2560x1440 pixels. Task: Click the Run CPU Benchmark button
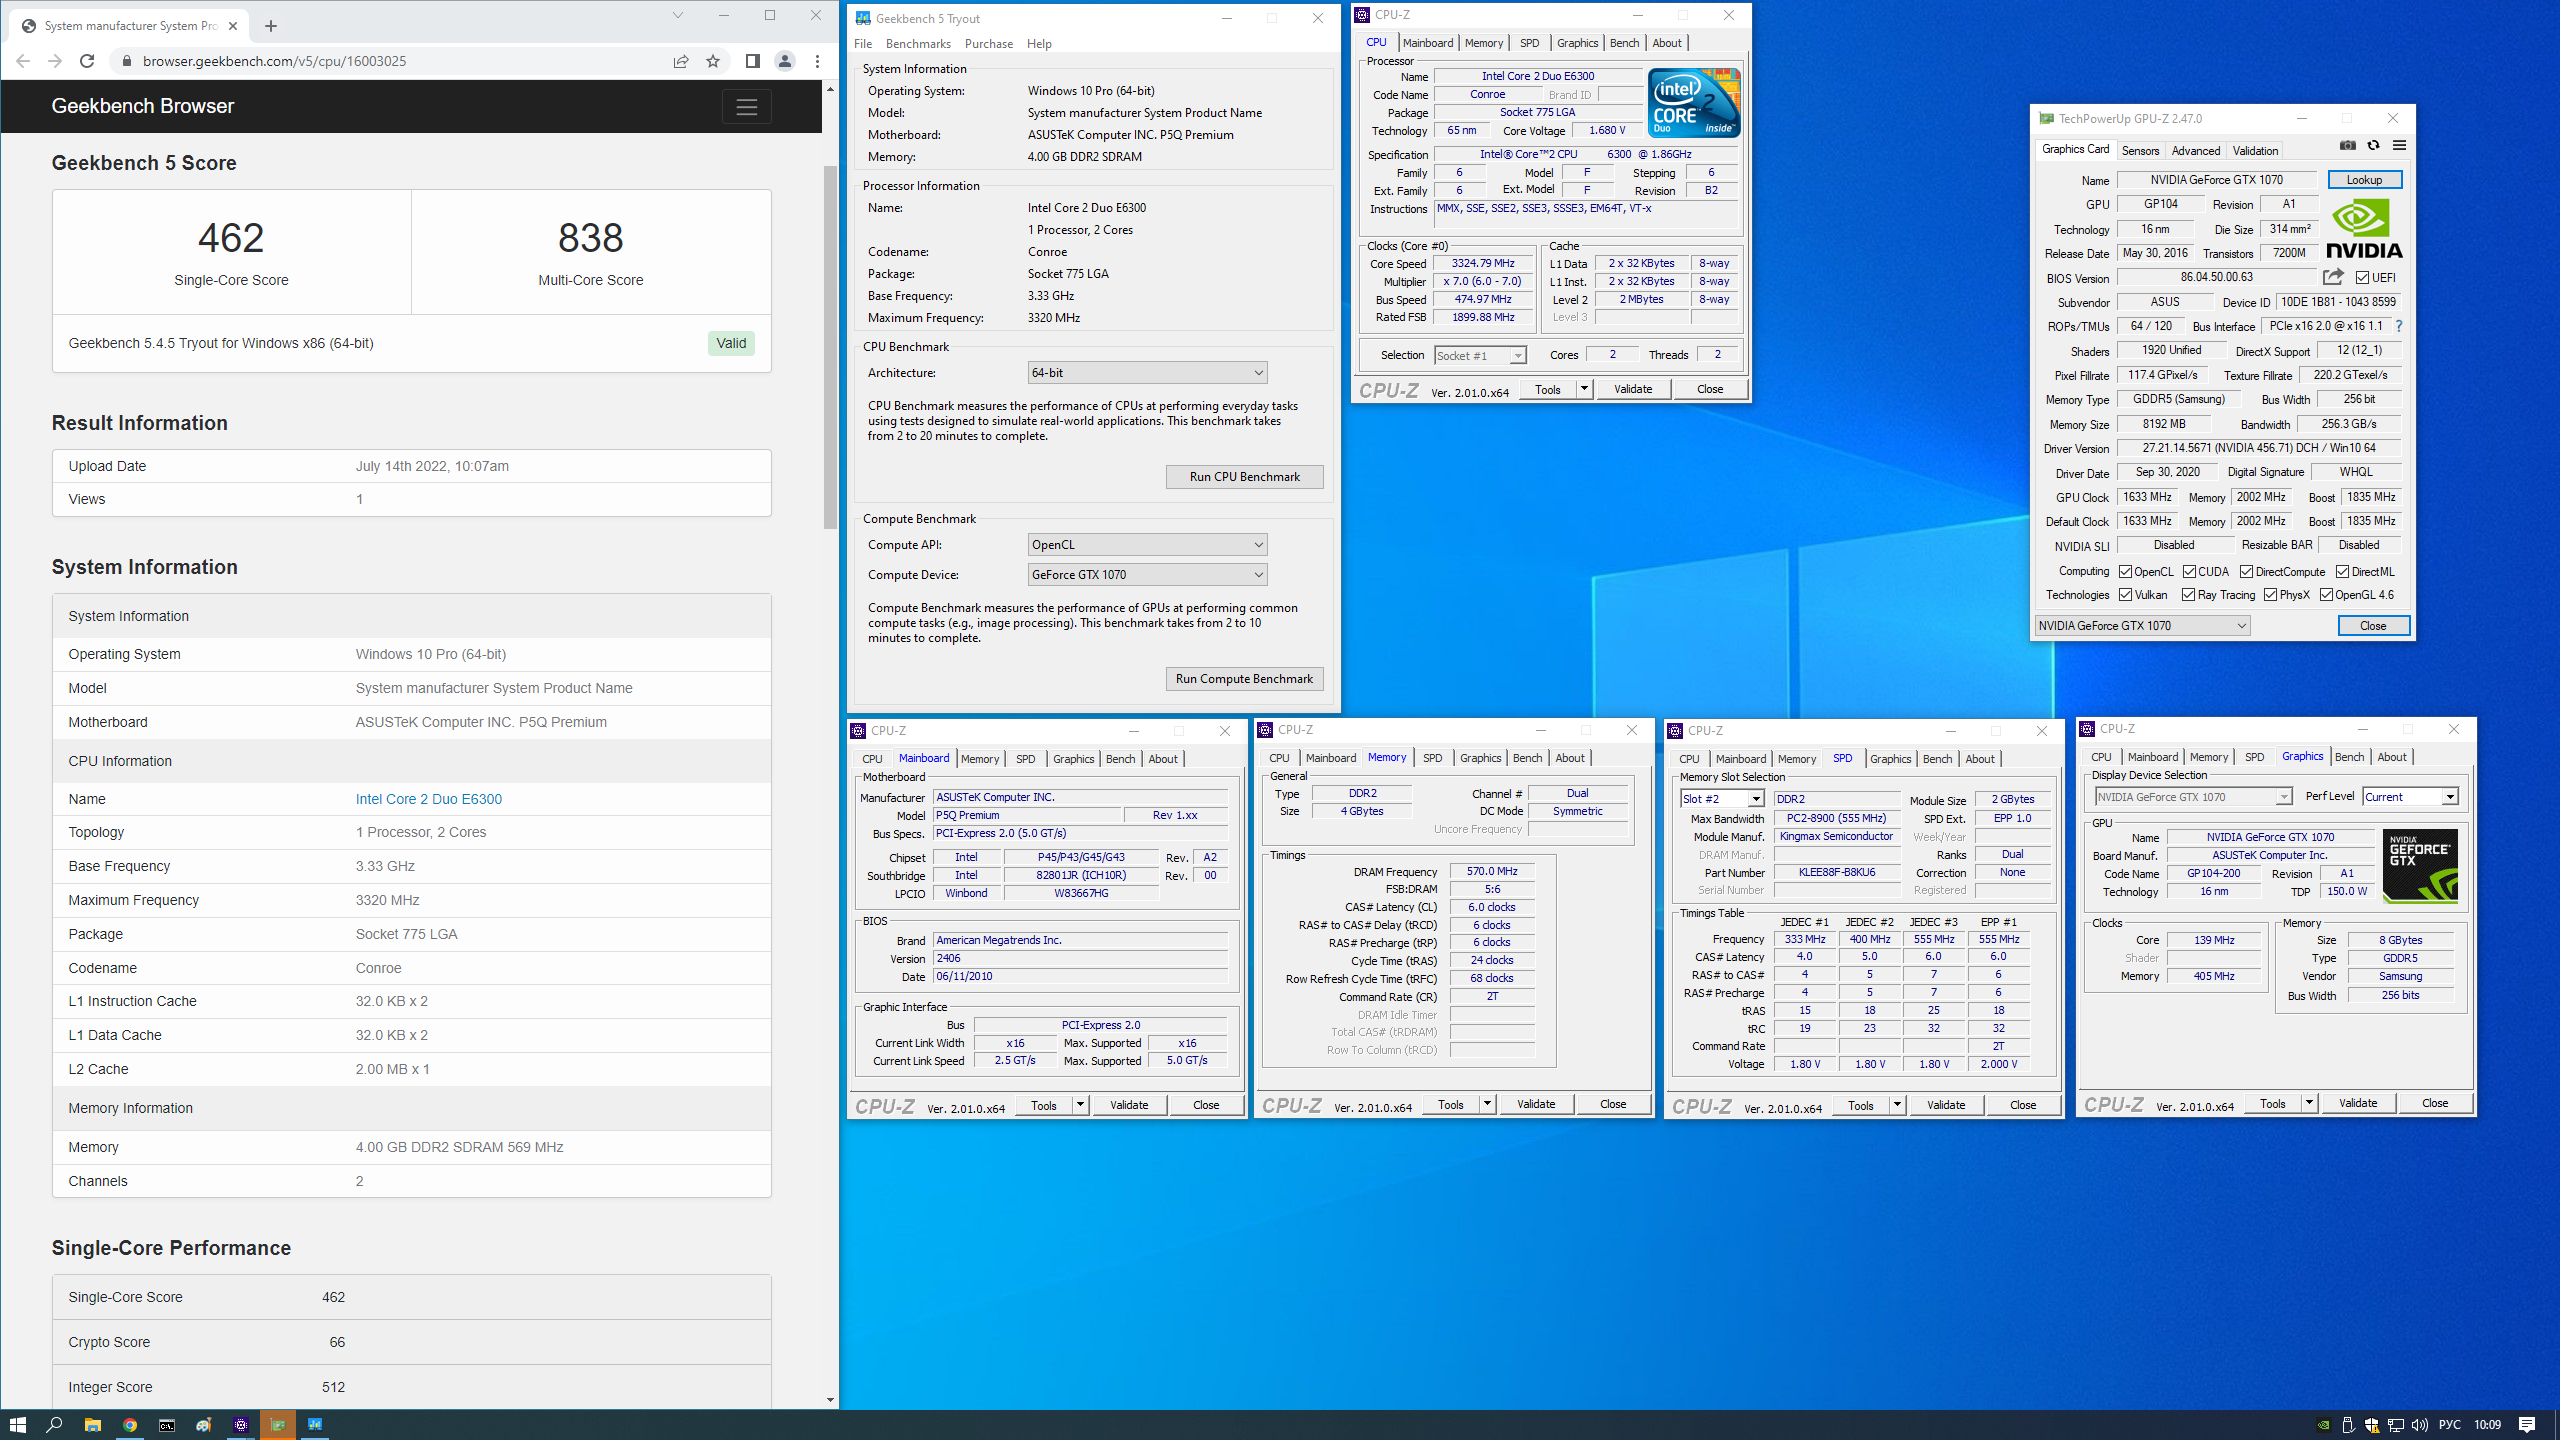(x=1245, y=477)
